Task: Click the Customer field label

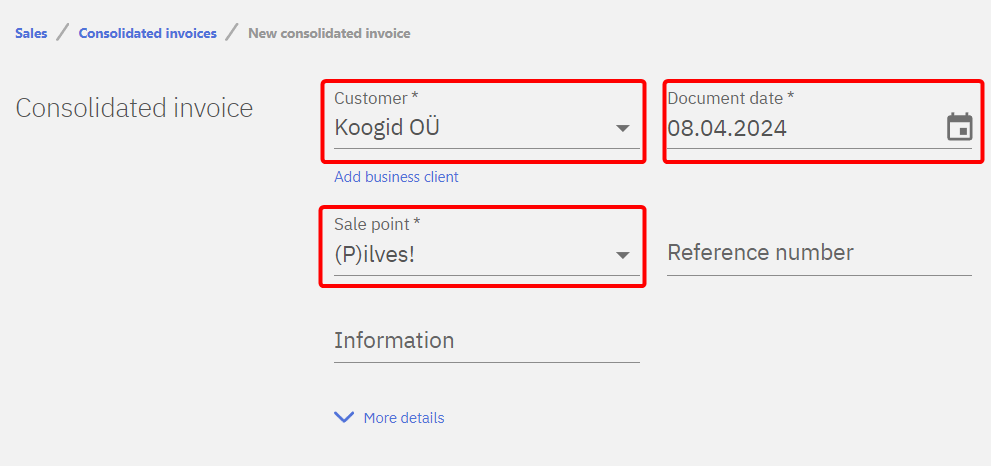Action: 376,98
